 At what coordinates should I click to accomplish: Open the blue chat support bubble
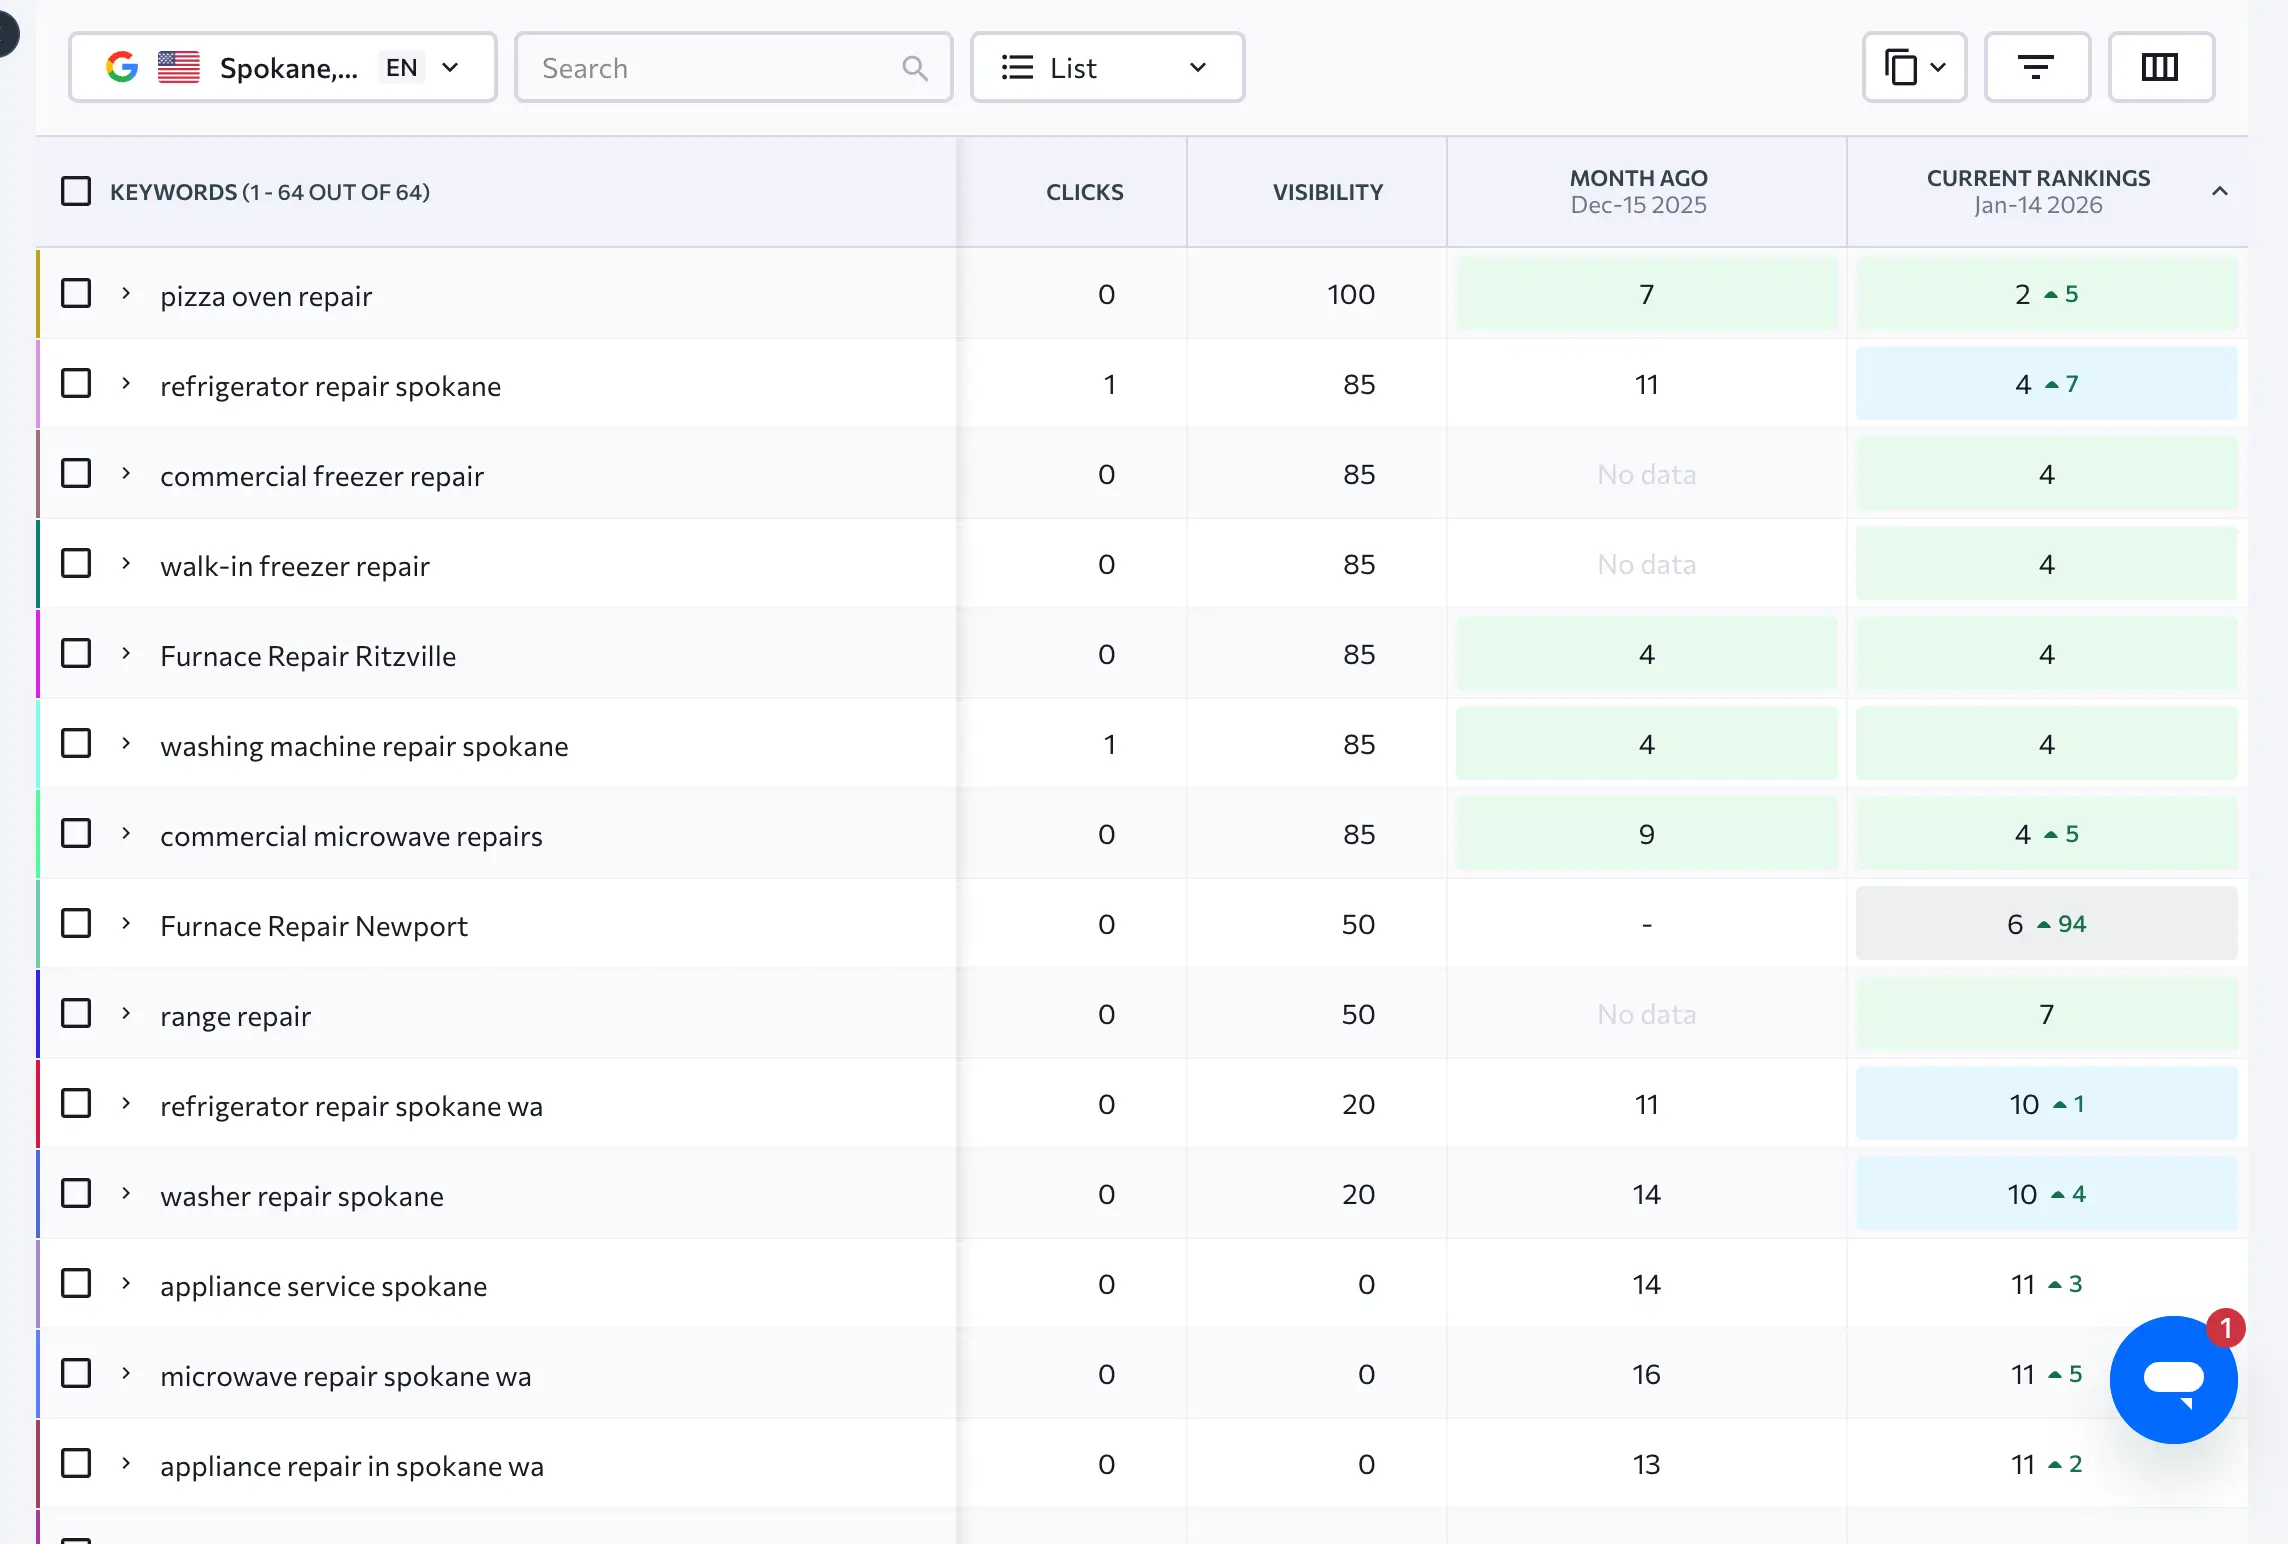click(x=2172, y=1380)
